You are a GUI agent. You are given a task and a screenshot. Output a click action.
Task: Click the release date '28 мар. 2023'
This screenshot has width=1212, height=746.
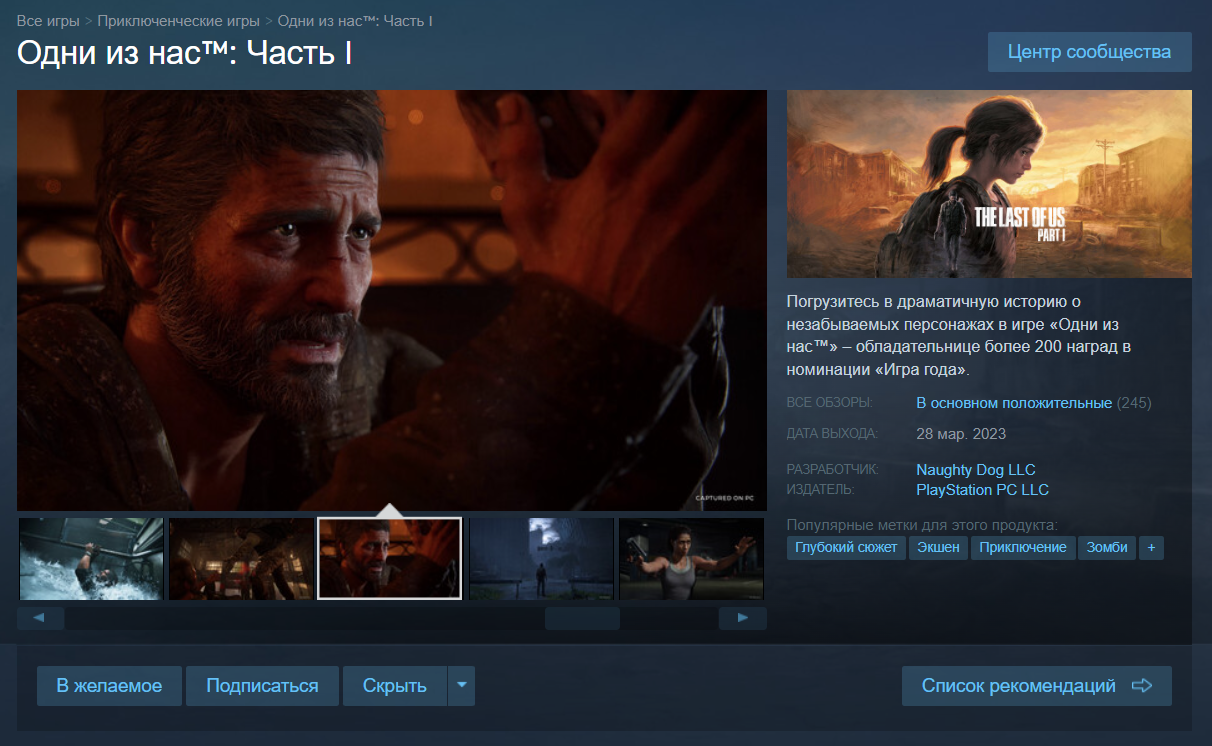[x=961, y=434]
